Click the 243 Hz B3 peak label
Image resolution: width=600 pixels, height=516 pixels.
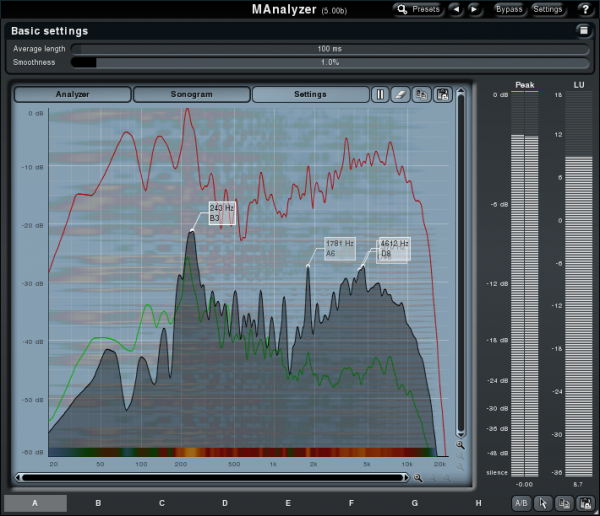pos(221,213)
